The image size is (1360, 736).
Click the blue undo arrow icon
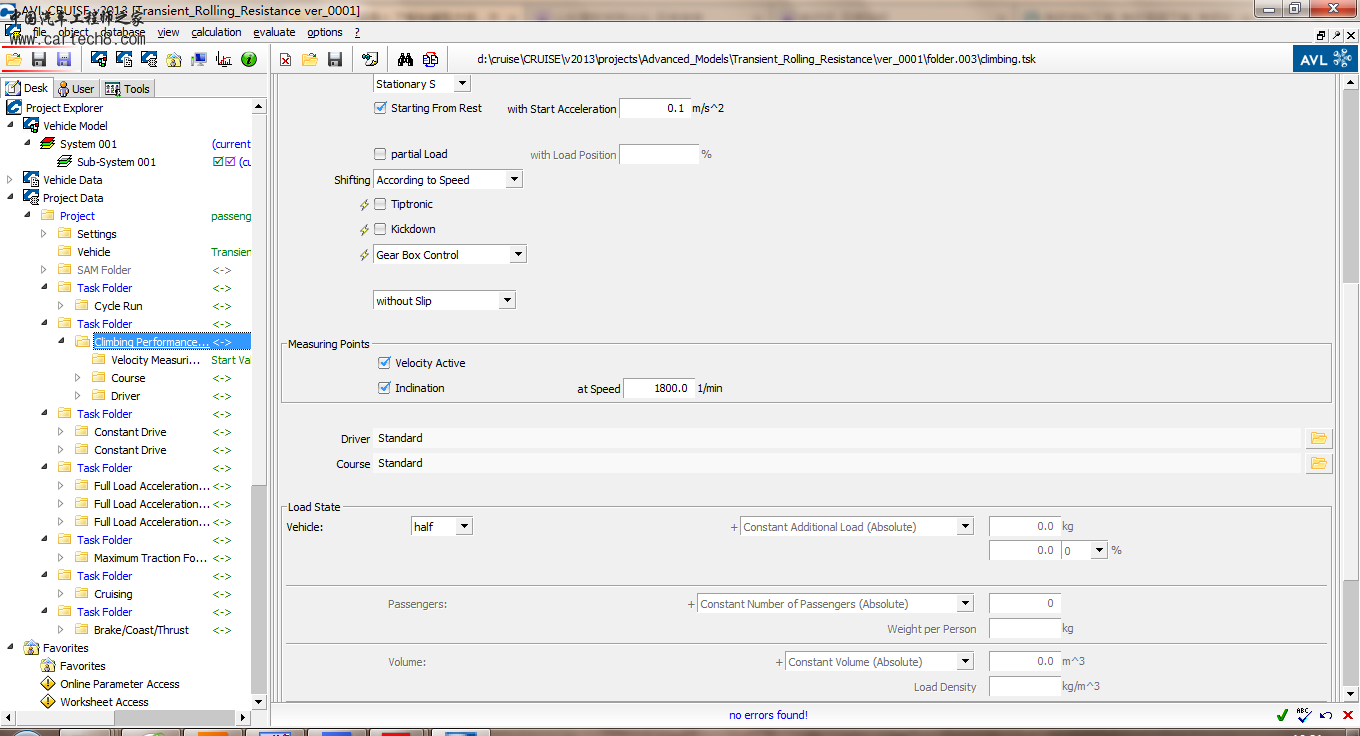tap(1326, 715)
